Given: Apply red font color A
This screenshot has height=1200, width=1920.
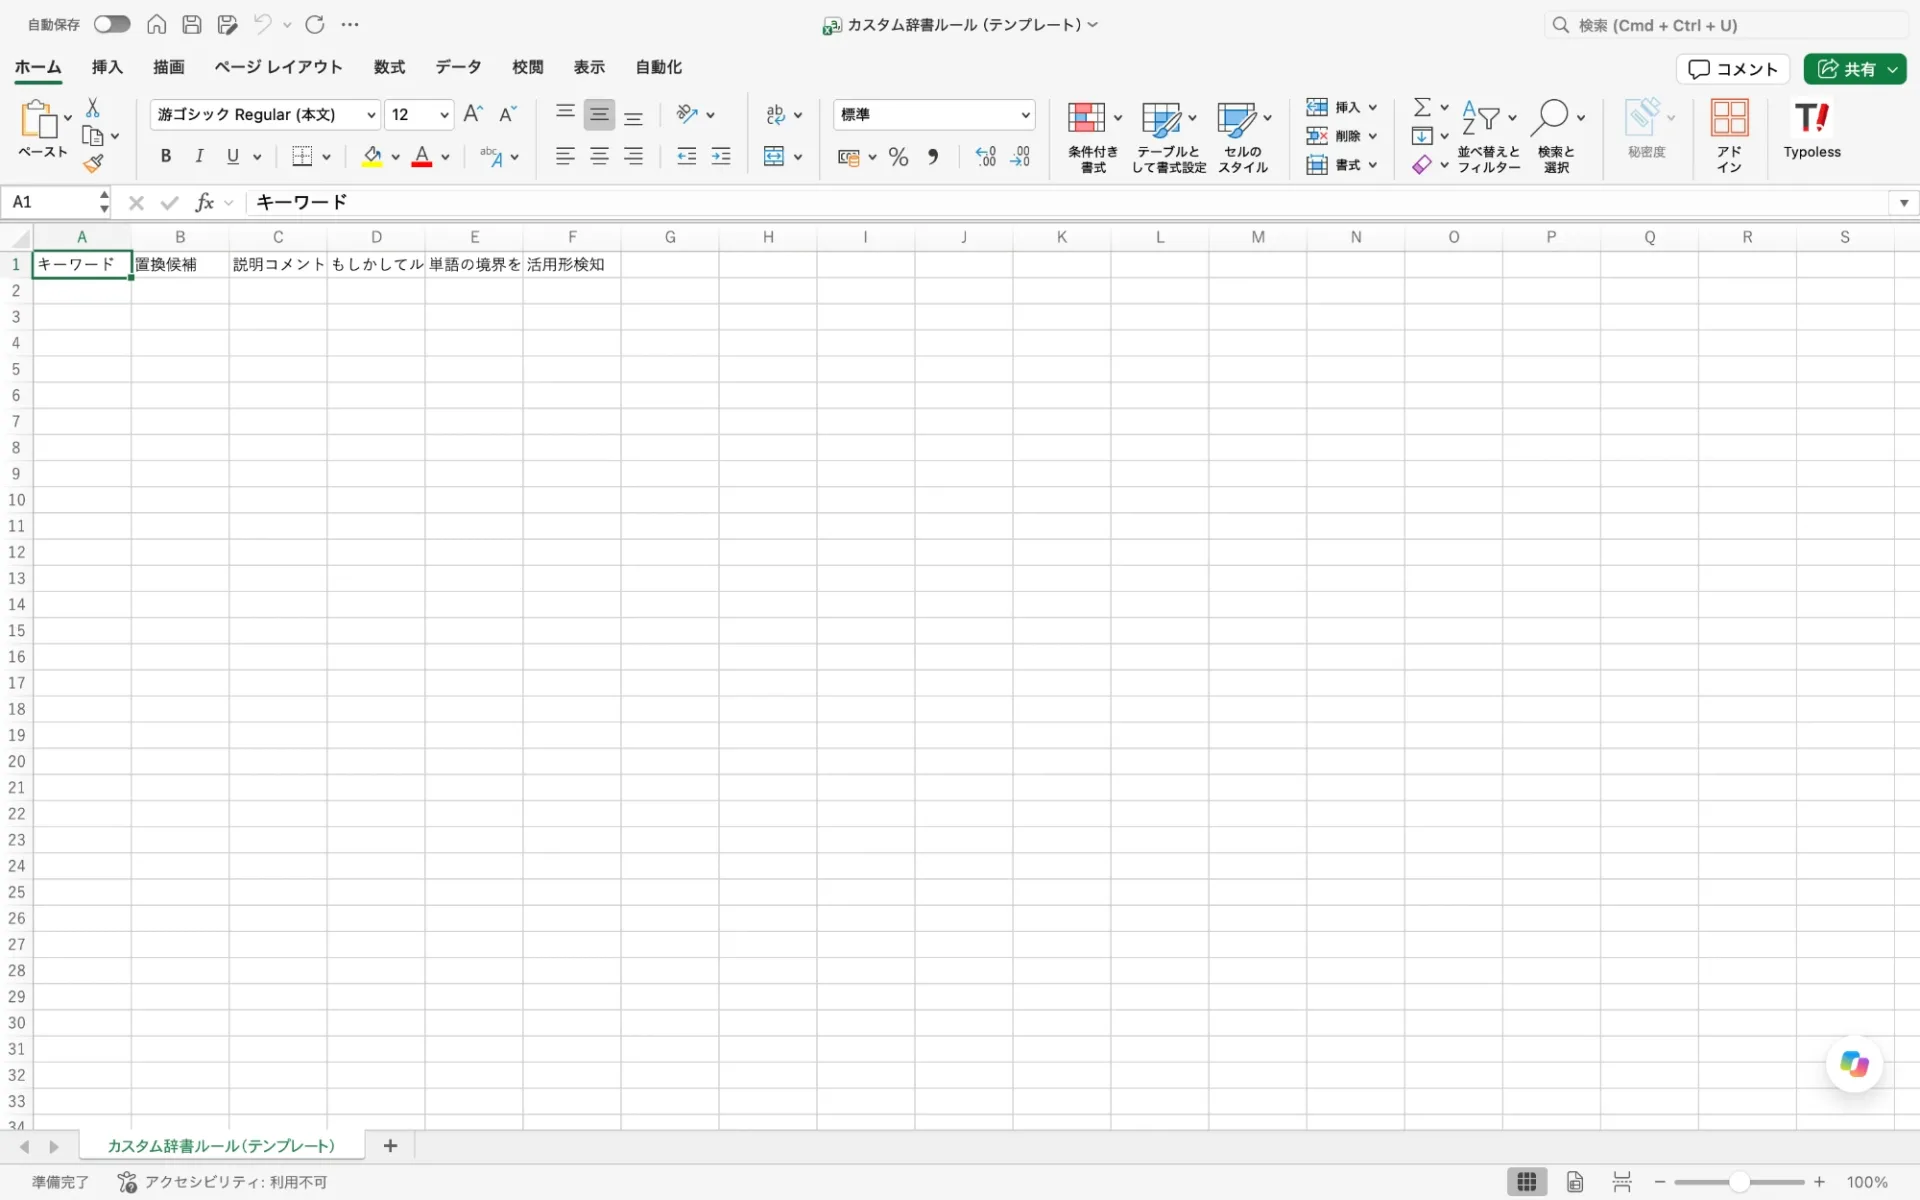Looking at the screenshot, I should pyautogui.click(x=422, y=156).
